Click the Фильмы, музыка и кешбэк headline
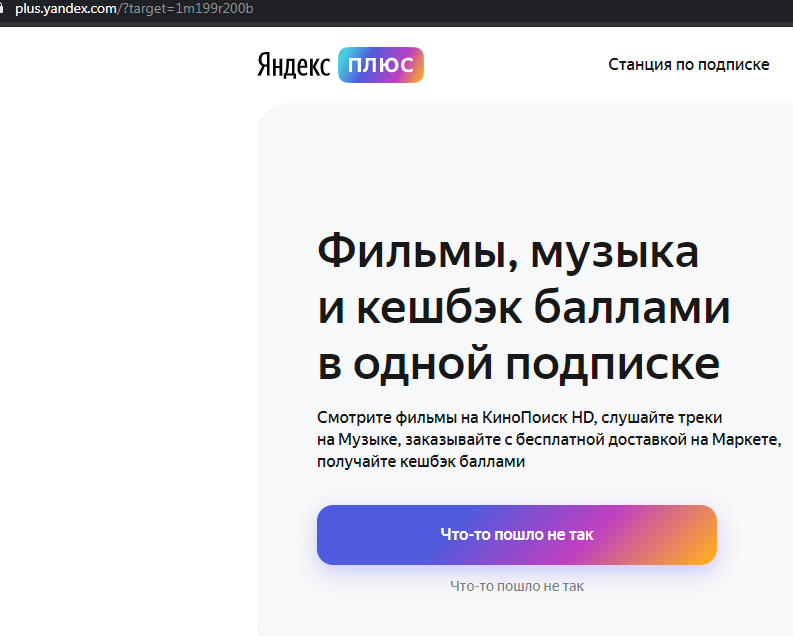The height and width of the screenshot is (636, 793). click(x=523, y=306)
